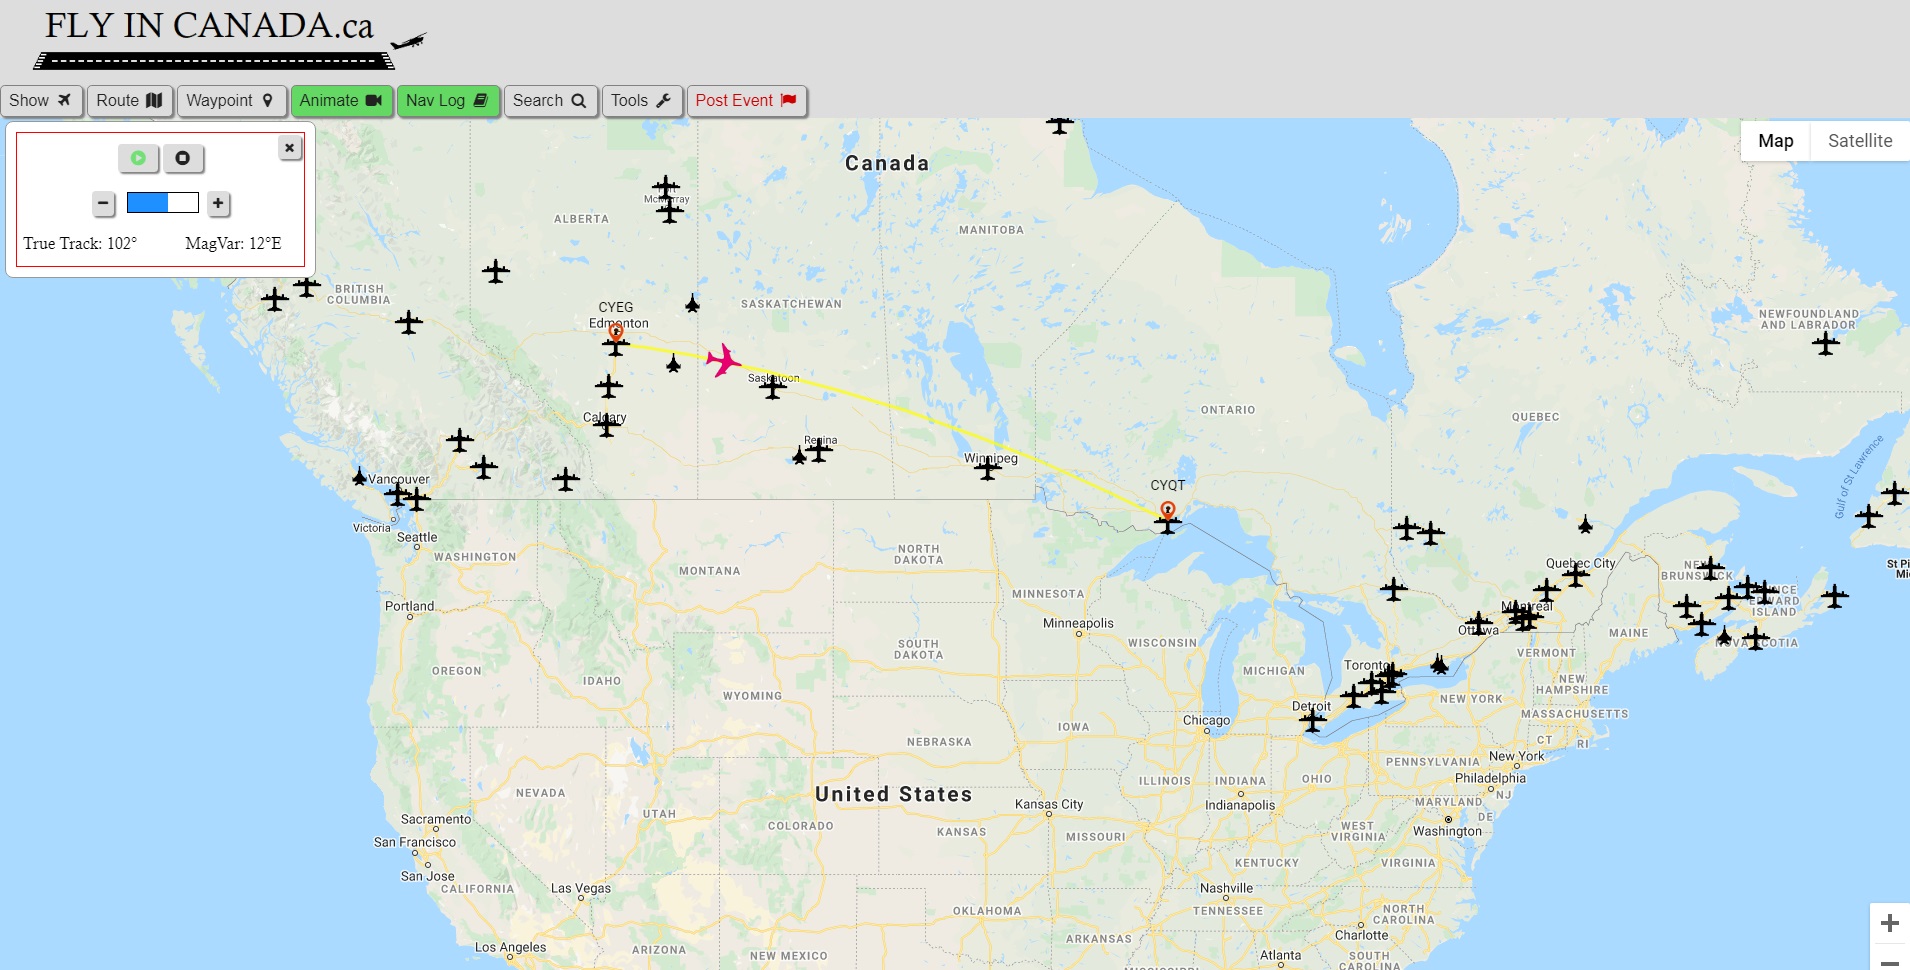Toggle the Nav Log panel

click(447, 101)
